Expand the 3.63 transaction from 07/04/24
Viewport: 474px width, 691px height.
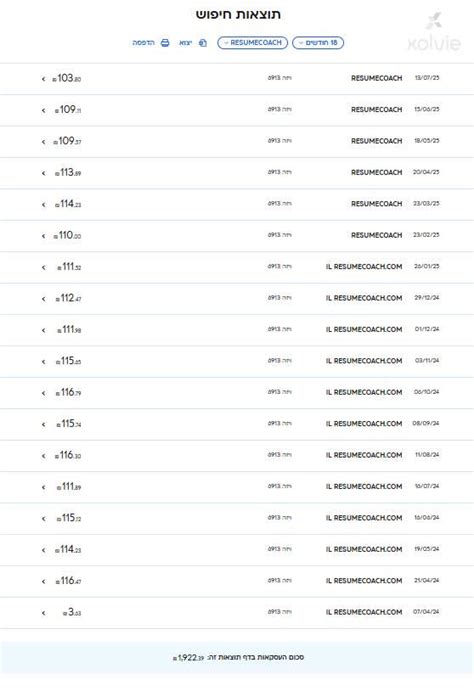pos(44,613)
